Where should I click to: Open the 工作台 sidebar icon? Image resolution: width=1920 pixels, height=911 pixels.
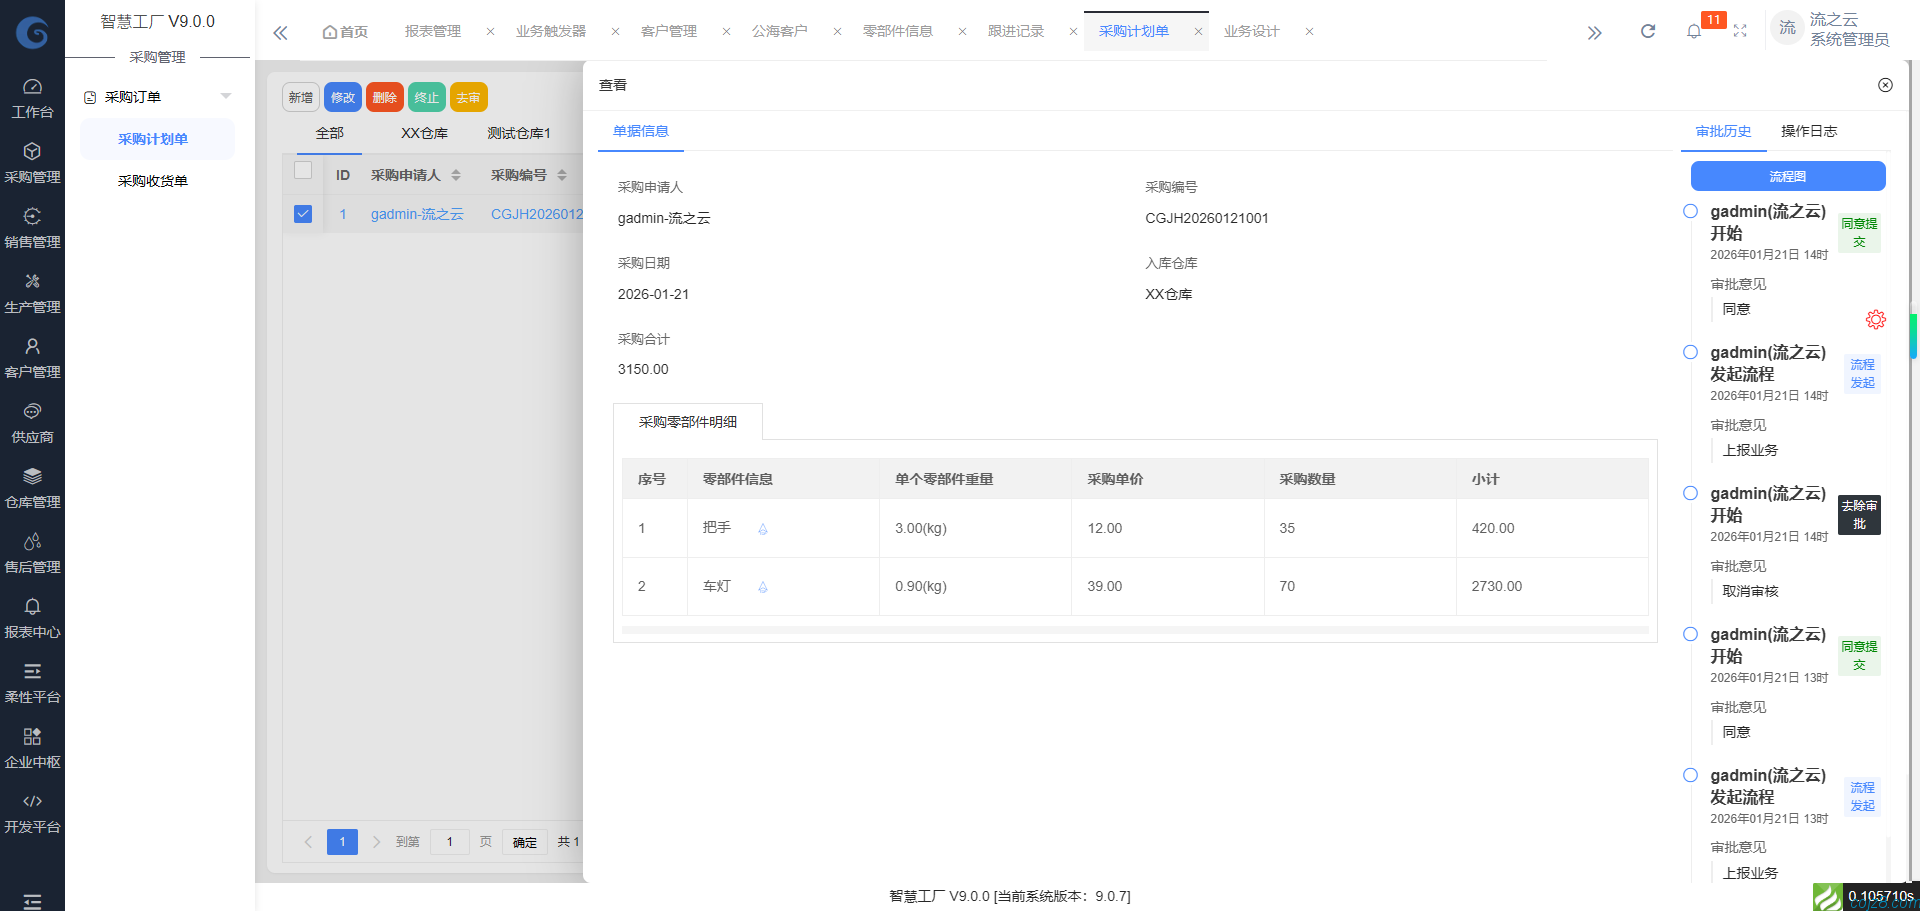tap(32, 97)
